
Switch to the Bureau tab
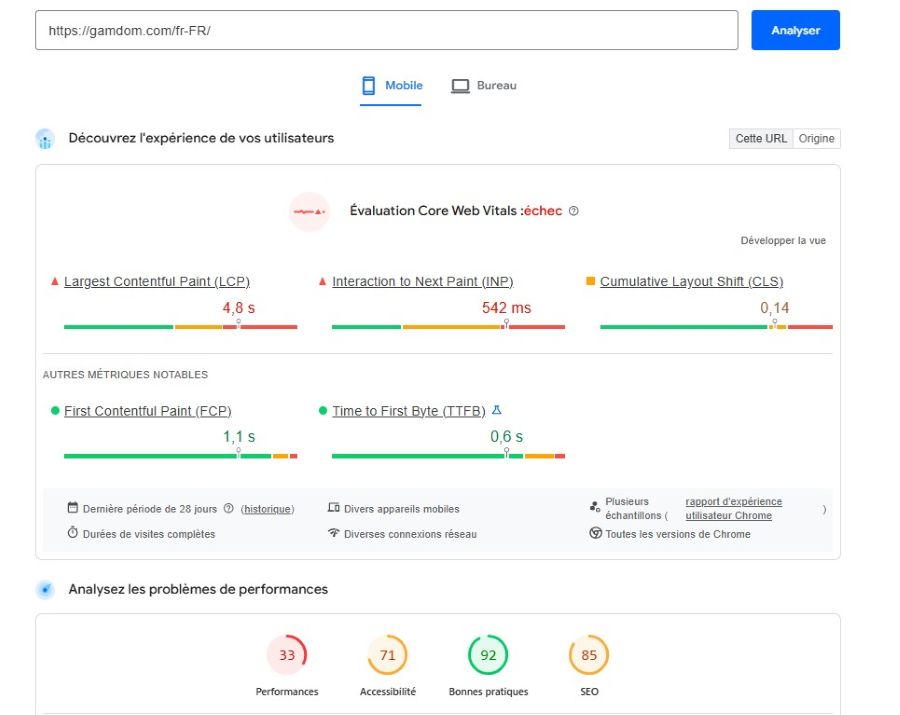[x=483, y=86]
